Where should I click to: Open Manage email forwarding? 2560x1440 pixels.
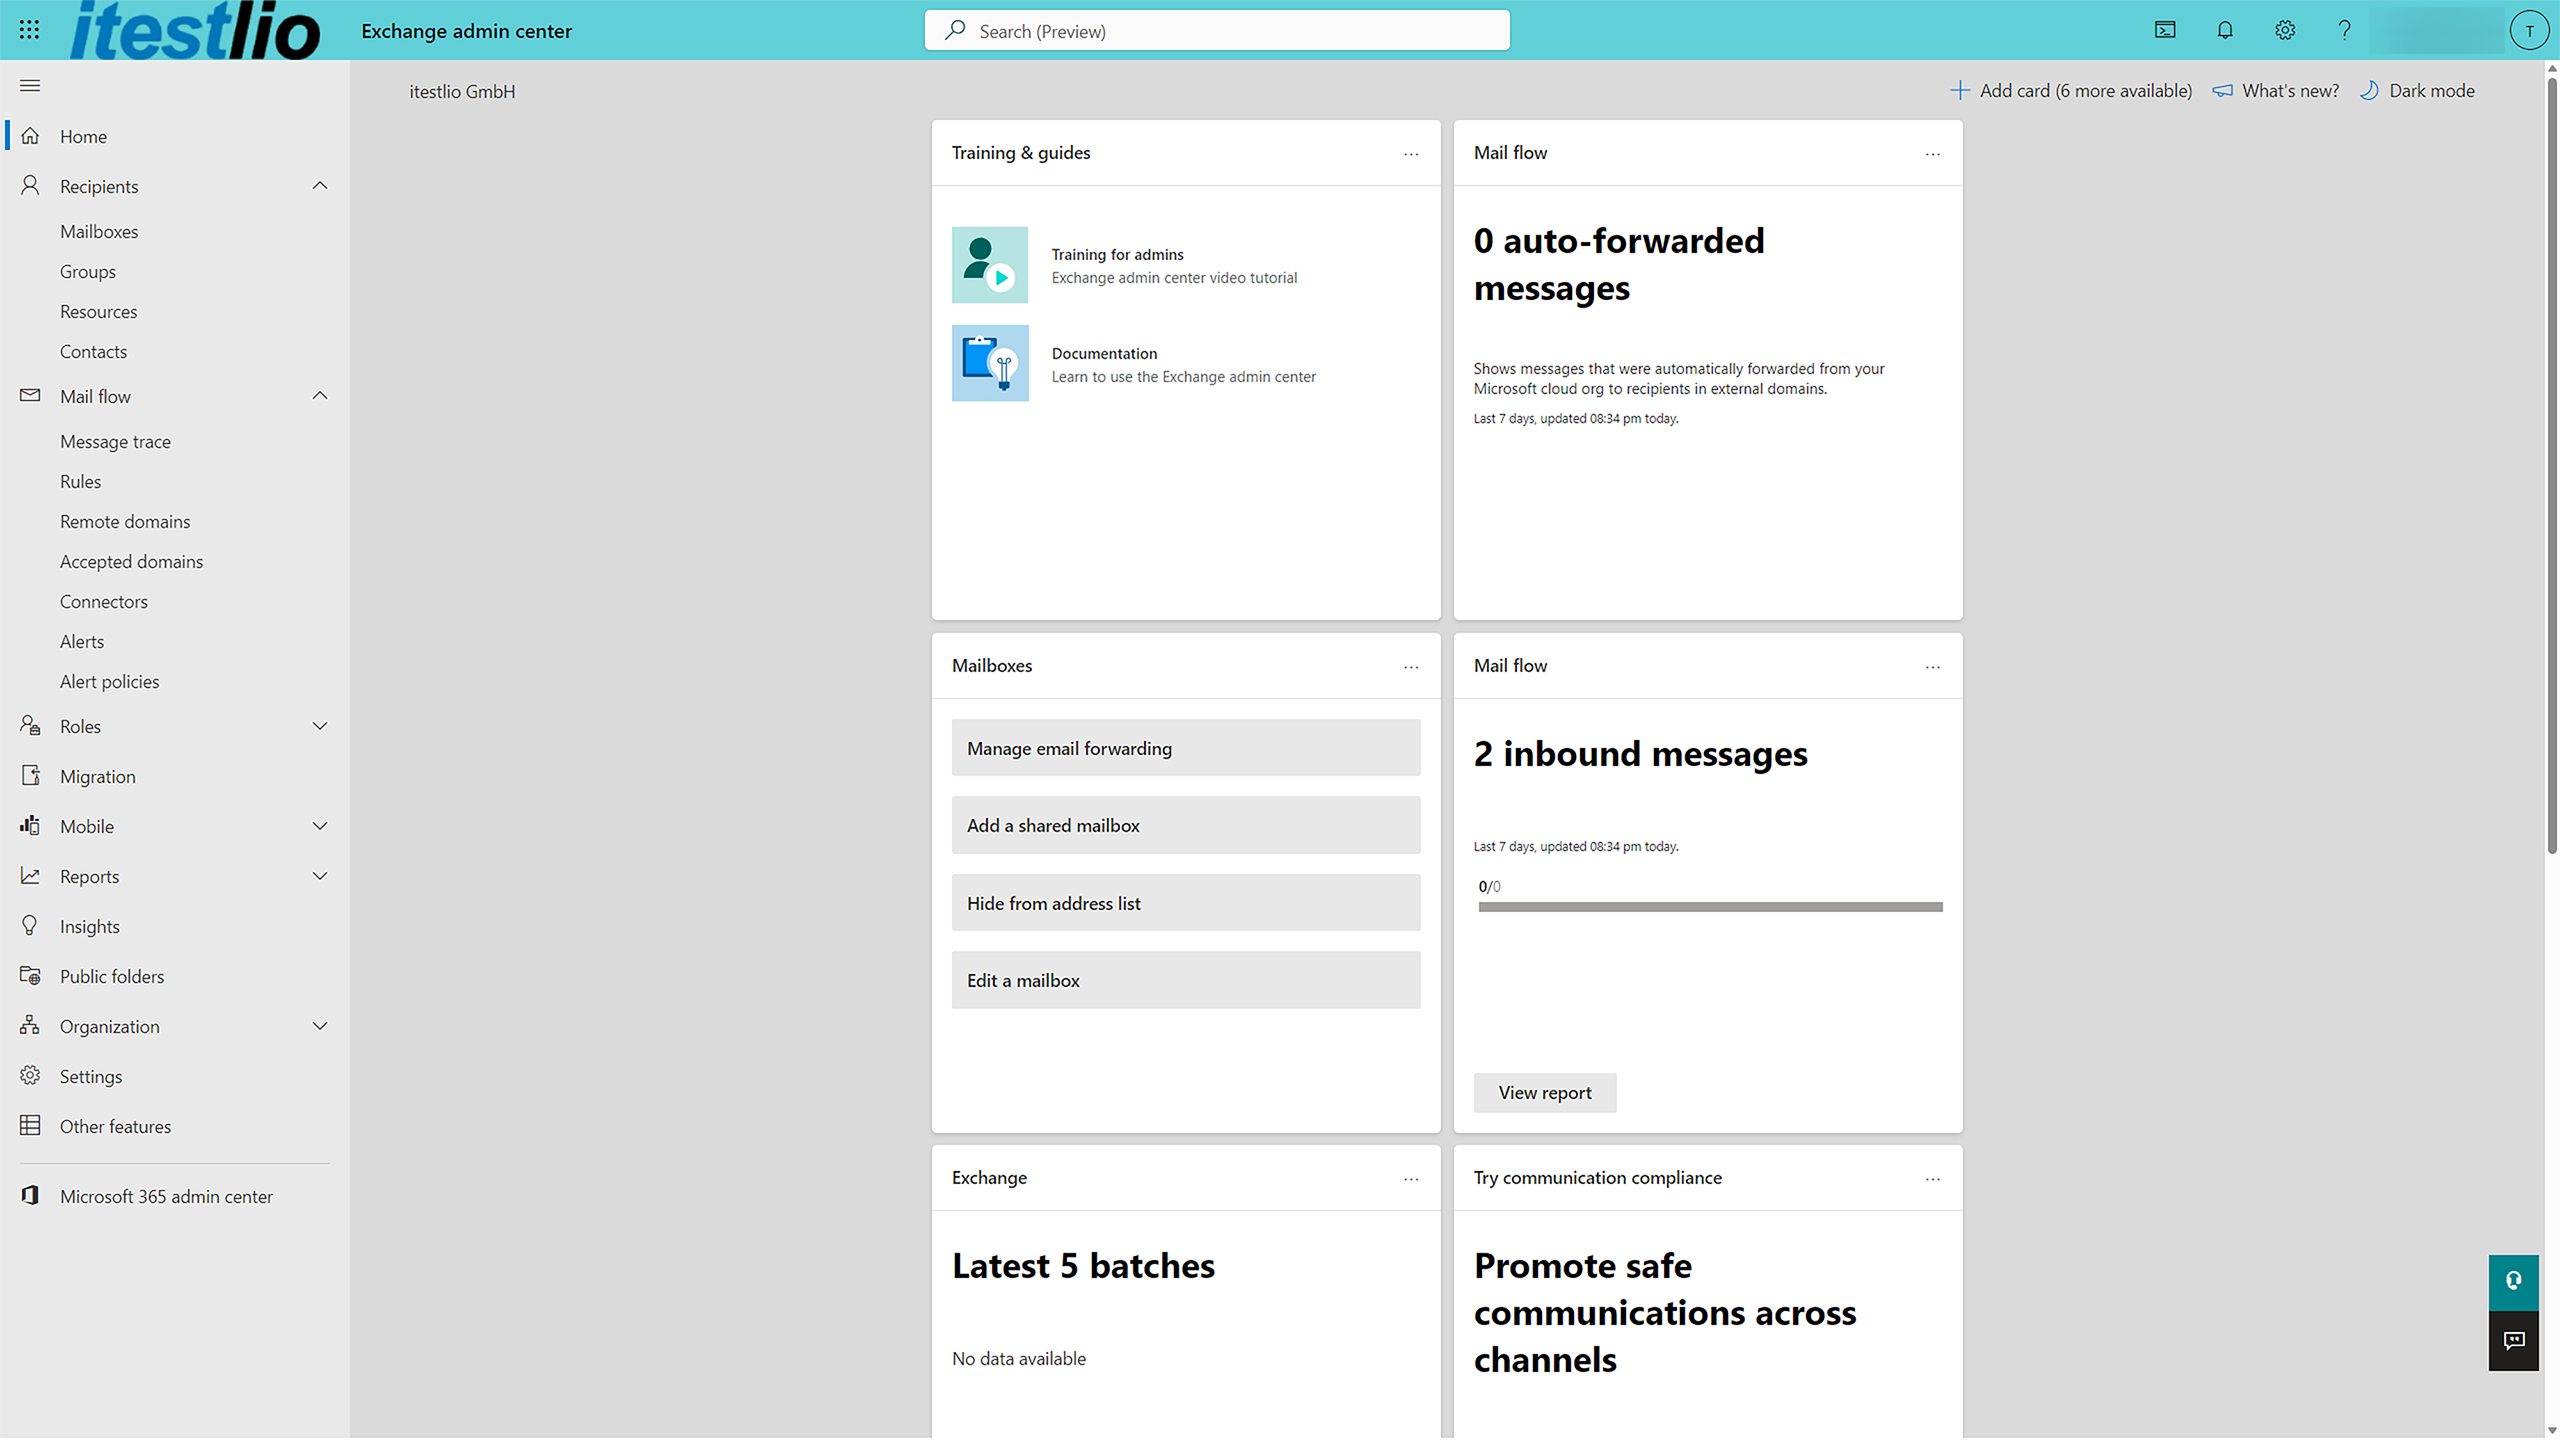click(1185, 747)
